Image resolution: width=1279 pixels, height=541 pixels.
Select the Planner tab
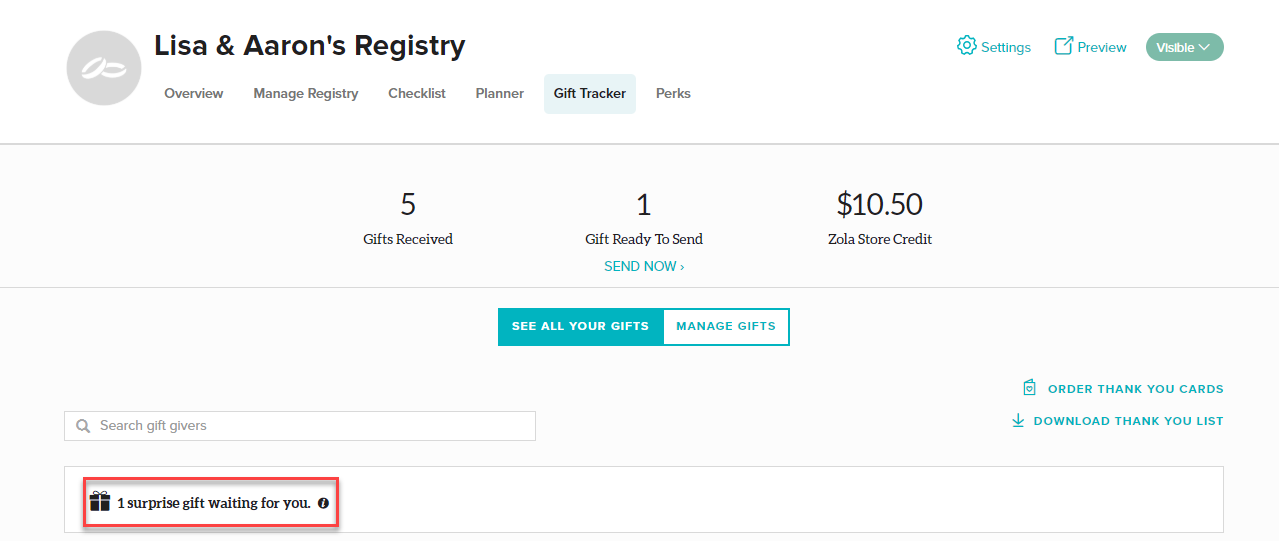click(500, 94)
